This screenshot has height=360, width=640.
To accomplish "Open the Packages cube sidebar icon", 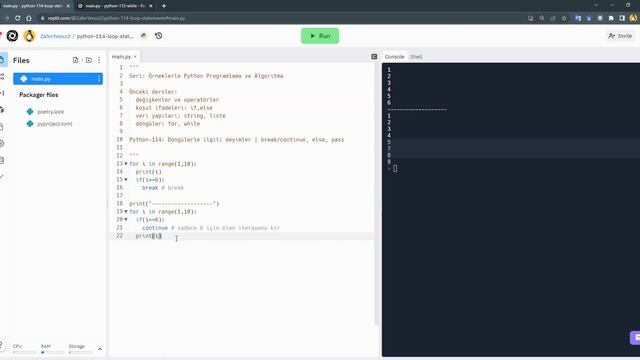I will click(x=2, y=110).
